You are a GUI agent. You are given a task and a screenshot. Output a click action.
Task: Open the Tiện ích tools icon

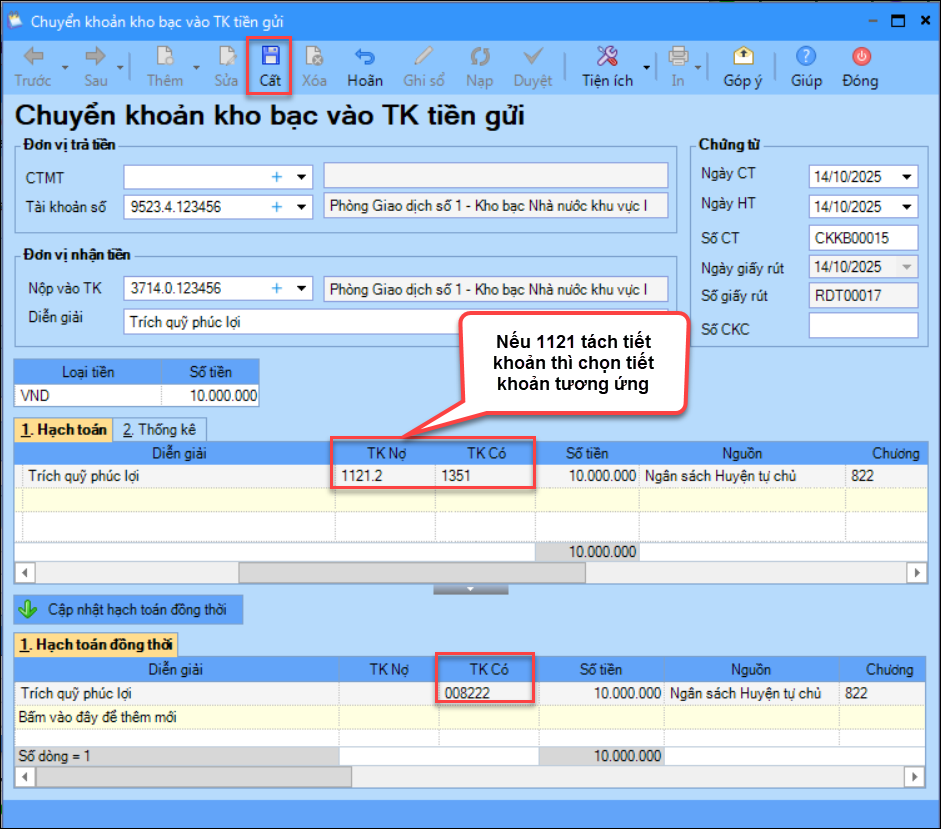pos(606,57)
